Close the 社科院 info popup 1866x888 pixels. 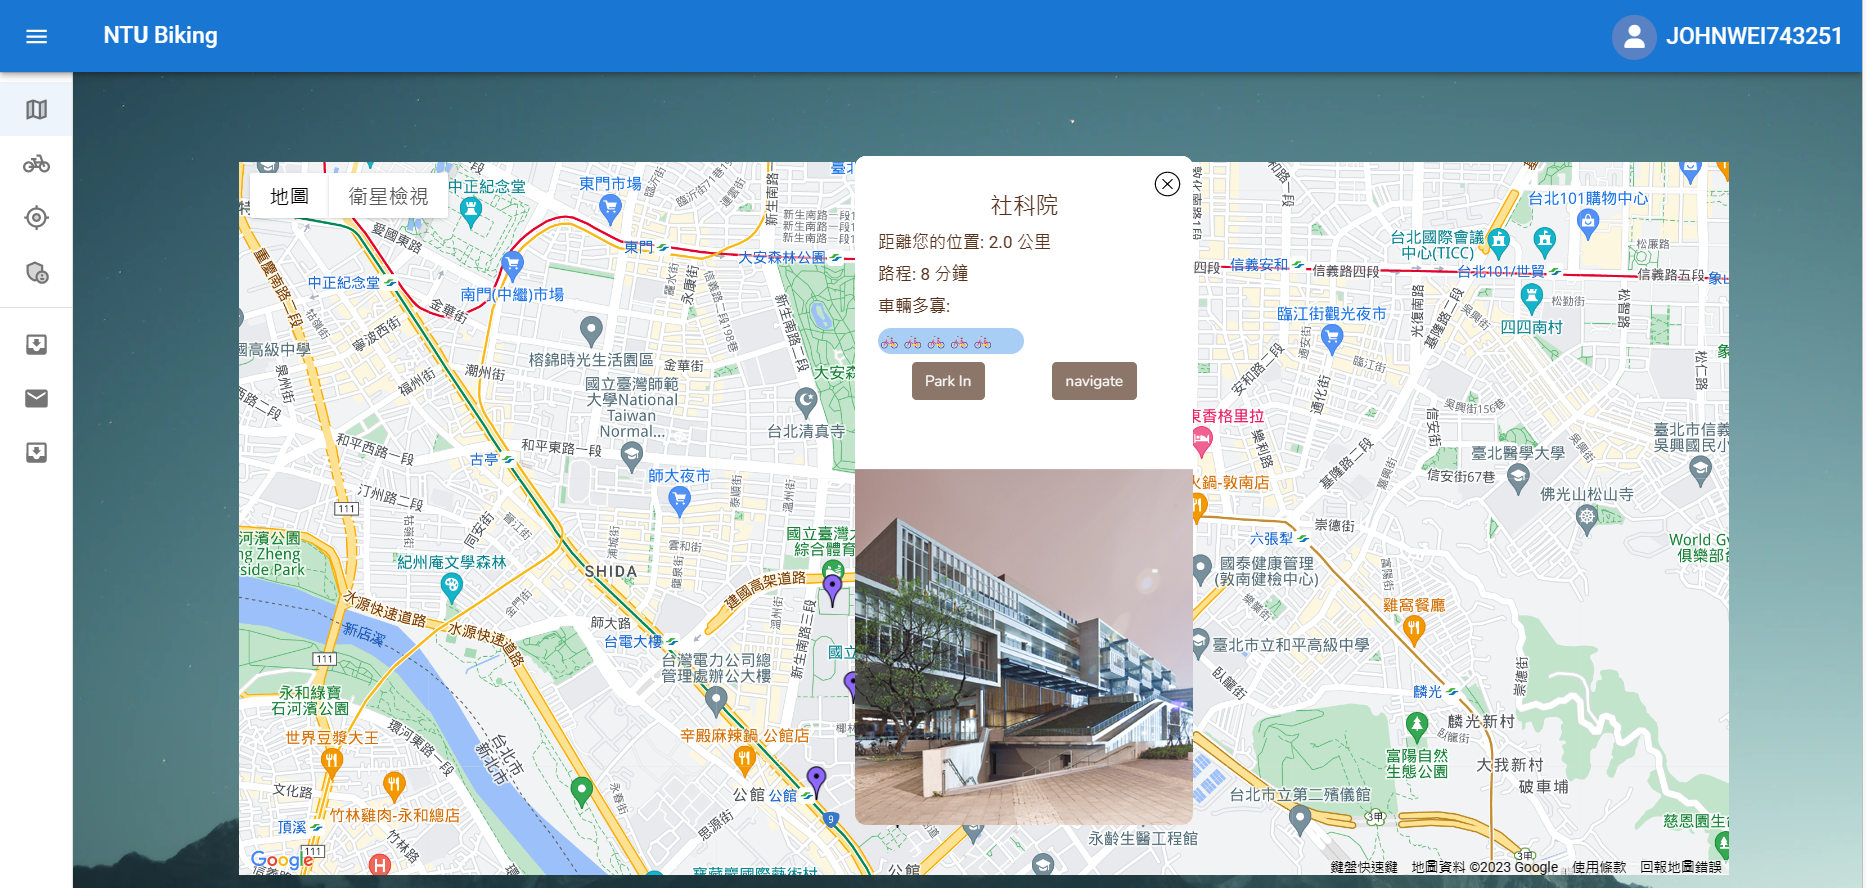pos(1166,184)
